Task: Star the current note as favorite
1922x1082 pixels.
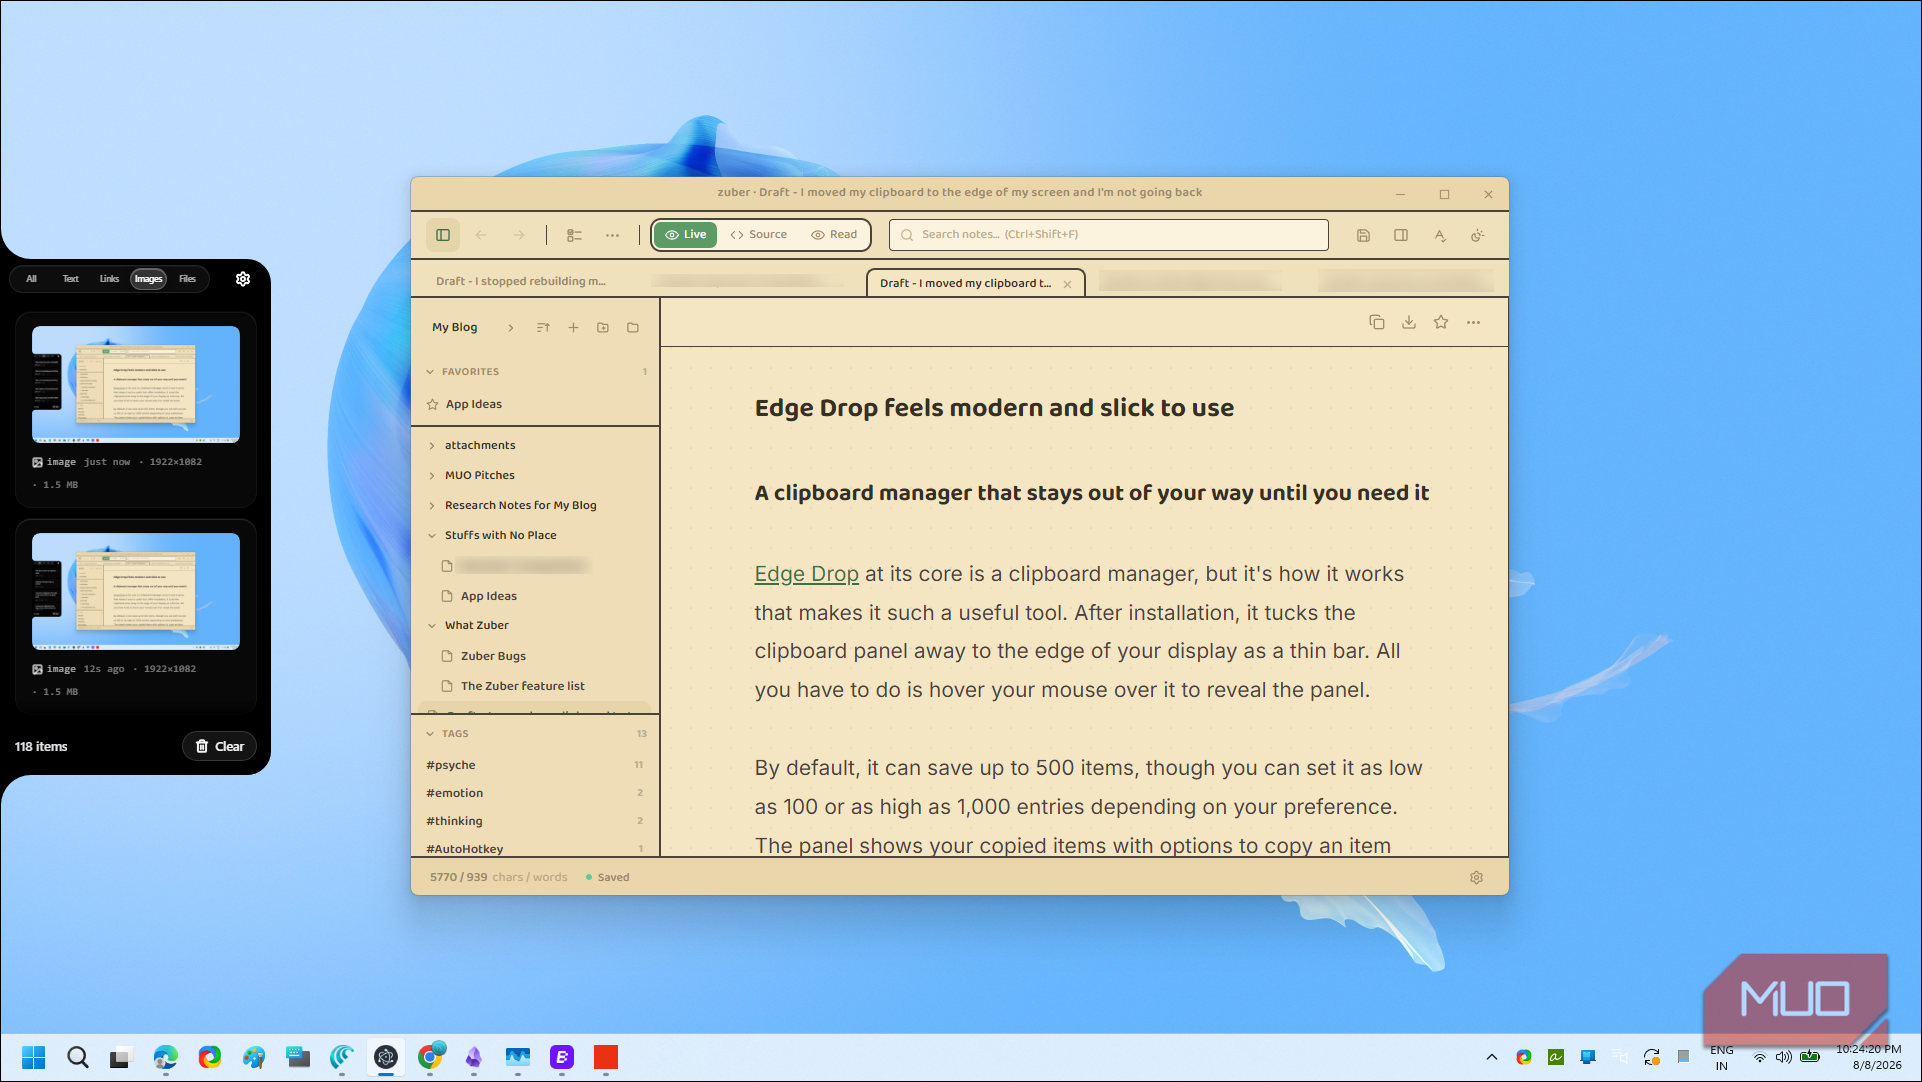Action: [x=1441, y=322]
